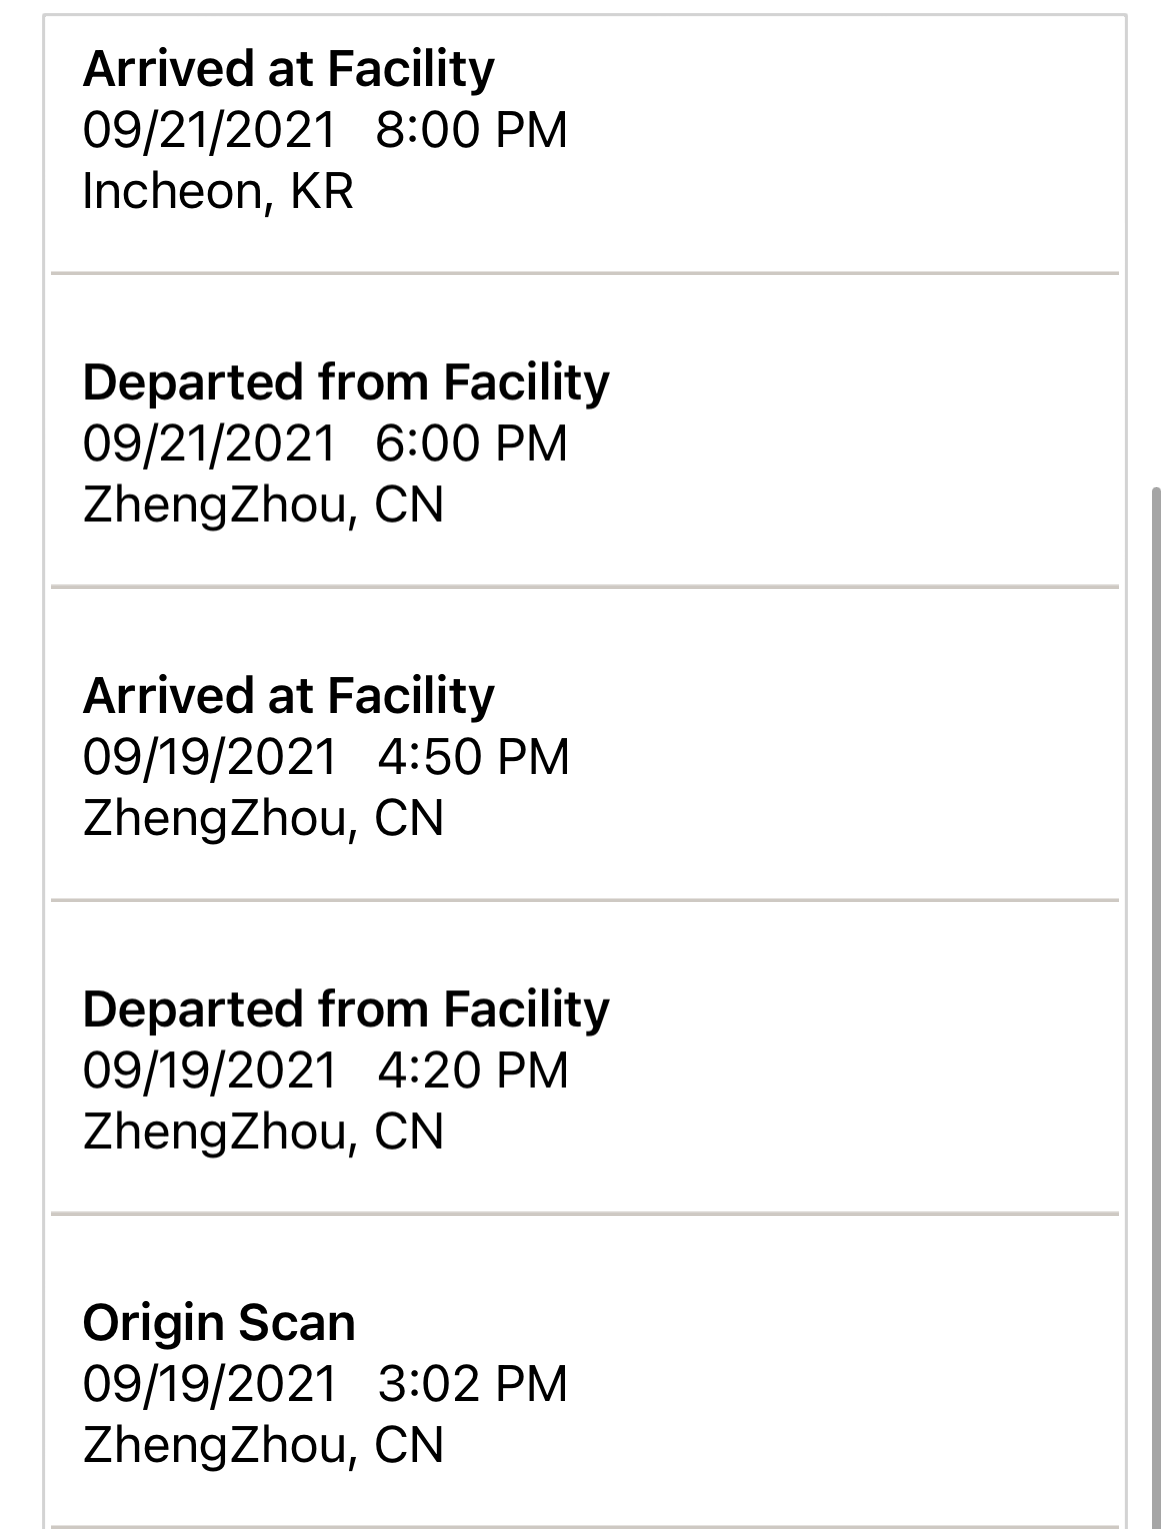Tap ZhengZhou, CN under the 4:20 PM departure
Image resolution: width=1170 pixels, height=1529 pixels.
pos(263,1132)
